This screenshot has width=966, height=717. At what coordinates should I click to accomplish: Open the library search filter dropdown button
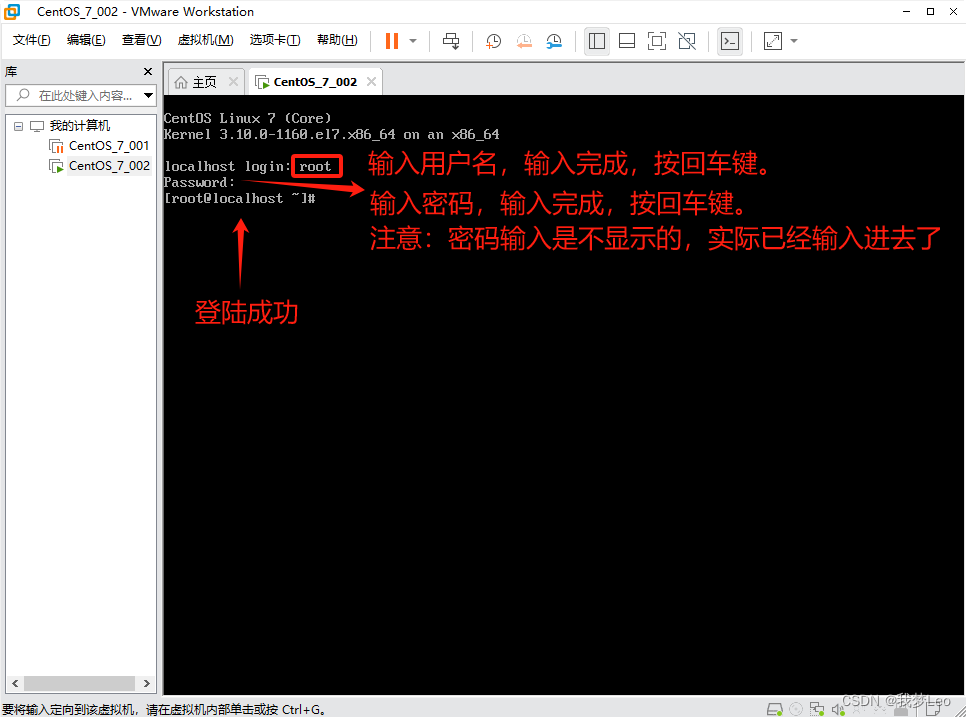147,95
